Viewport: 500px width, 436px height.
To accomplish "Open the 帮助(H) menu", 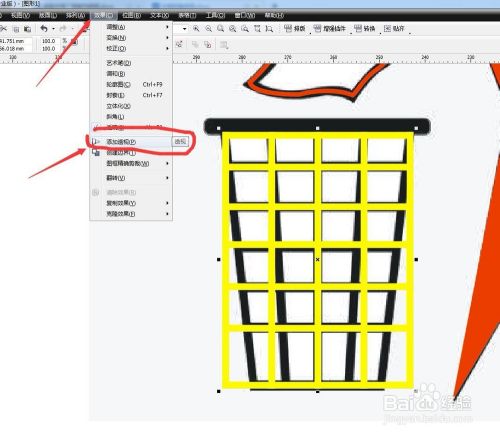I will tap(274, 15).
